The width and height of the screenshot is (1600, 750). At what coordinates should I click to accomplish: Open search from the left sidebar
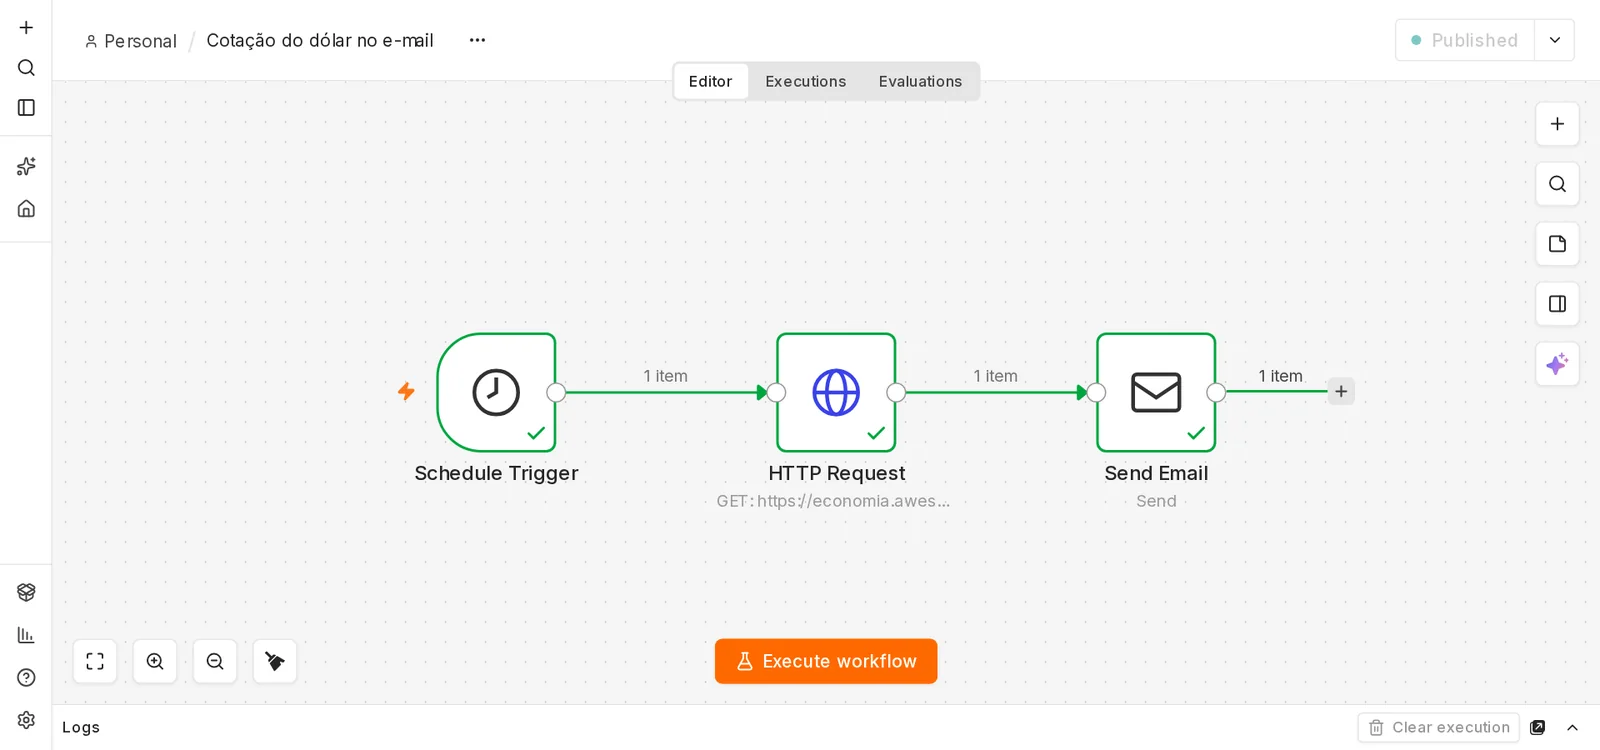(26, 67)
